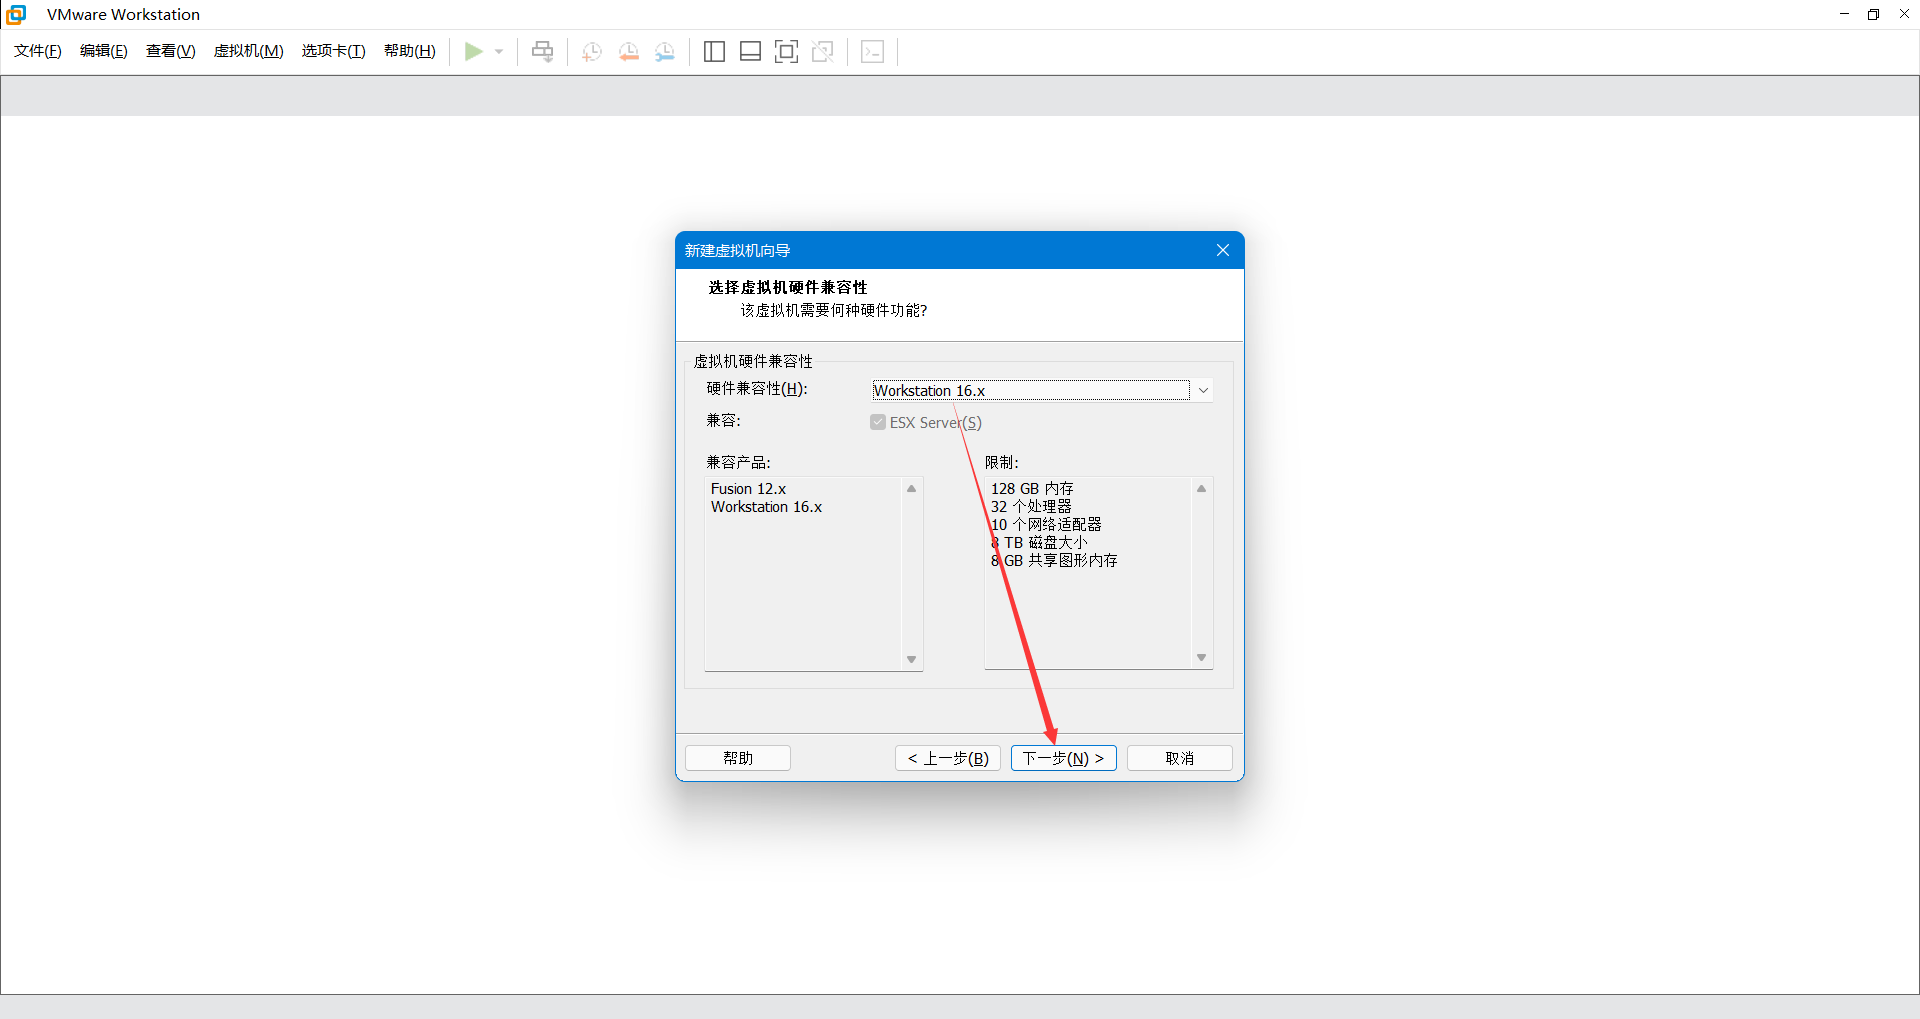Open the 编辑(E) menu
The width and height of the screenshot is (1920, 1019).
104,51
